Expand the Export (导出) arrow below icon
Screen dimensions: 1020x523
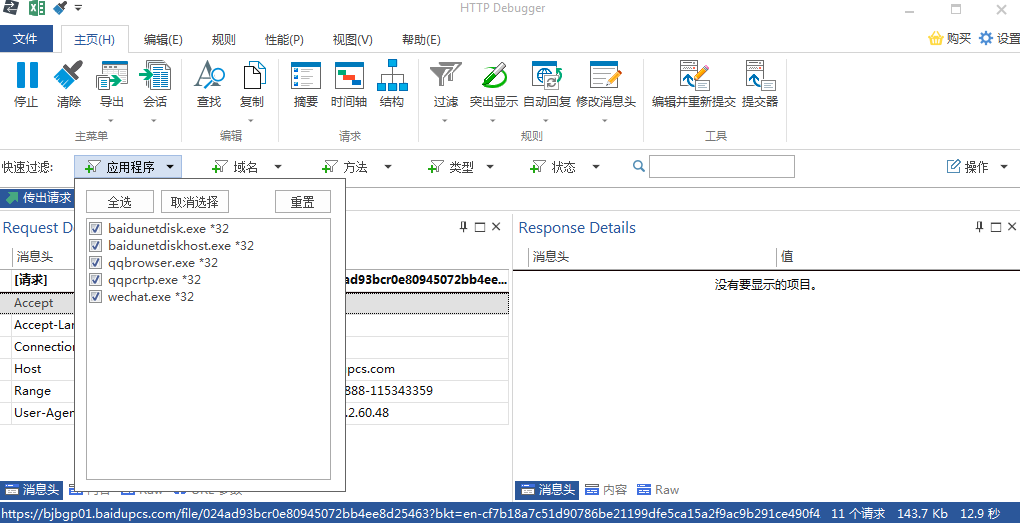[x=111, y=120]
